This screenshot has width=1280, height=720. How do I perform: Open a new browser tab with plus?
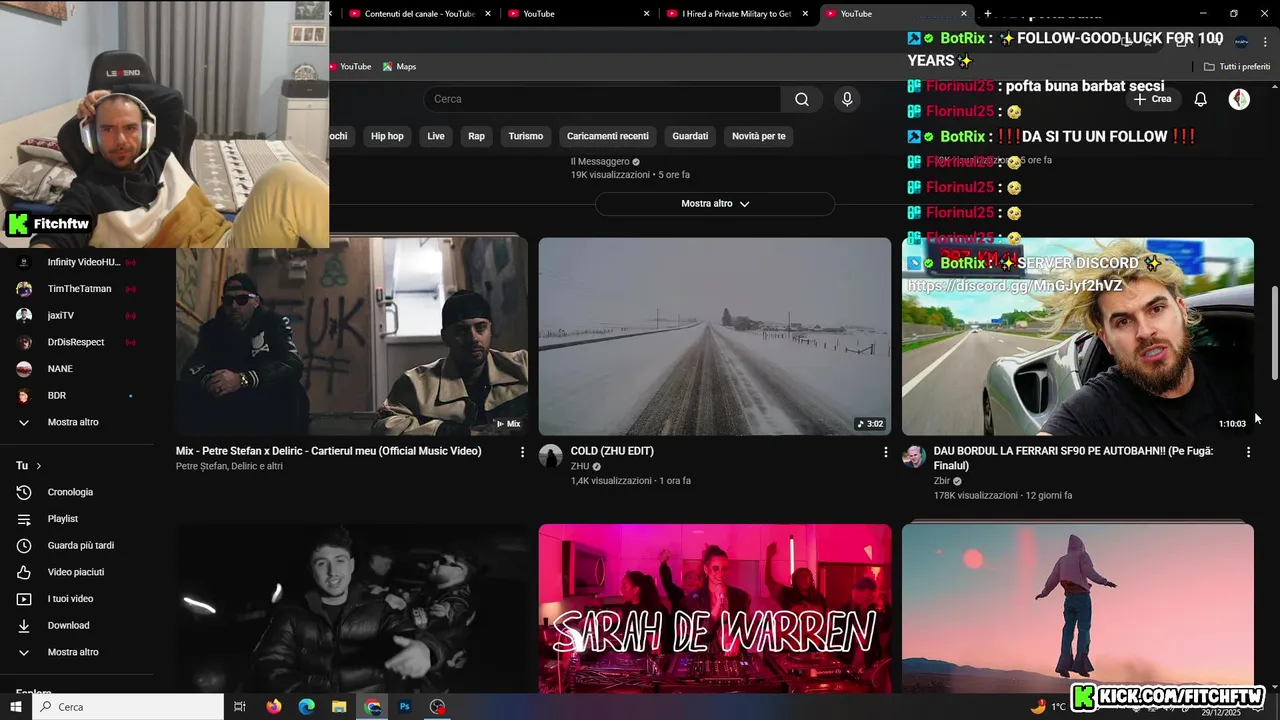tap(988, 14)
